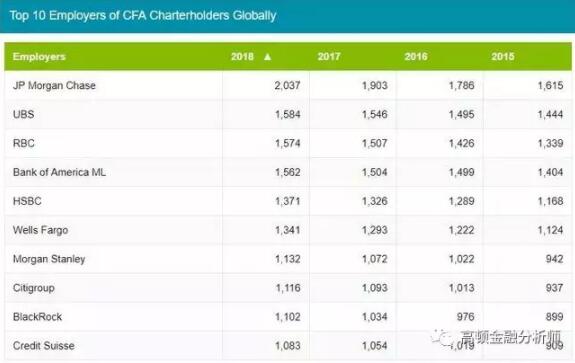575x363 pixels.
Task: Select the Credit Suisse employer name
Action: pyautogui.click(x=44, y=346)
